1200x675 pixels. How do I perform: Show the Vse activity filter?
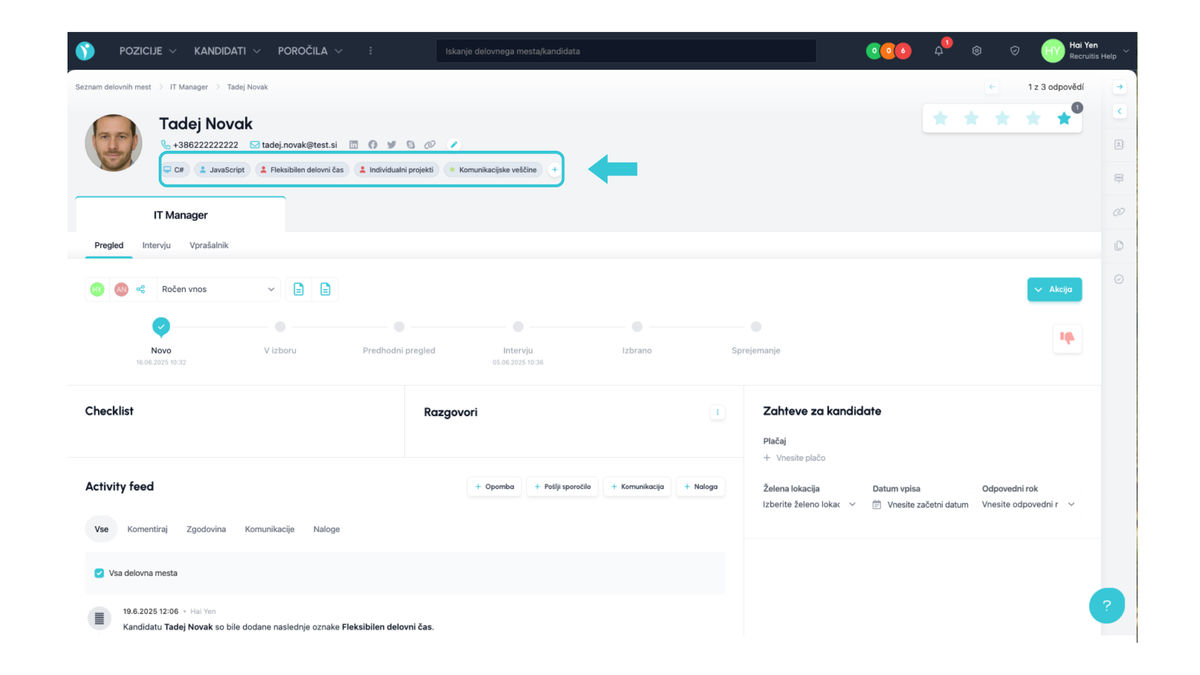click(101, 529)
